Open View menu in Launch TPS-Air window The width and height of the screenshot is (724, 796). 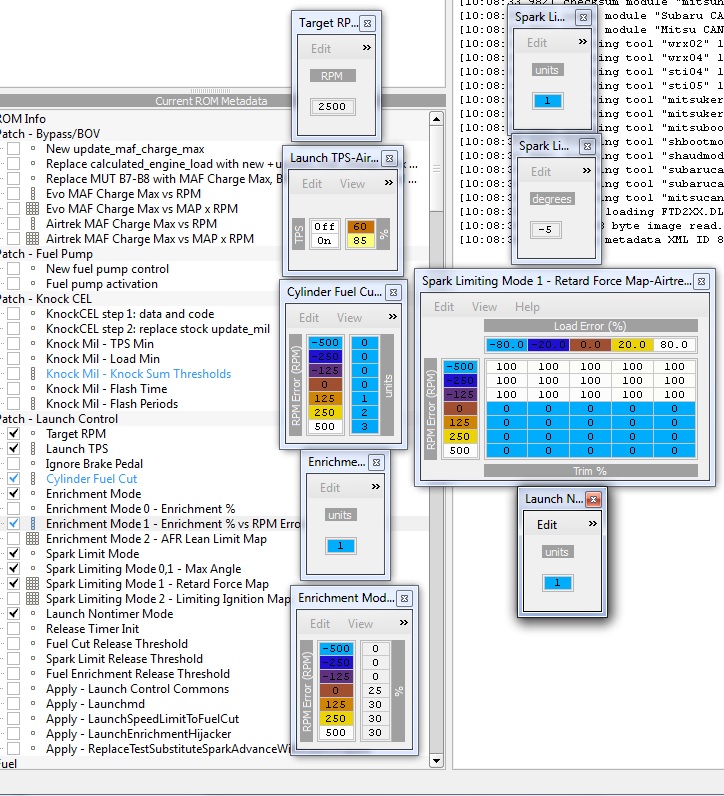352,184
